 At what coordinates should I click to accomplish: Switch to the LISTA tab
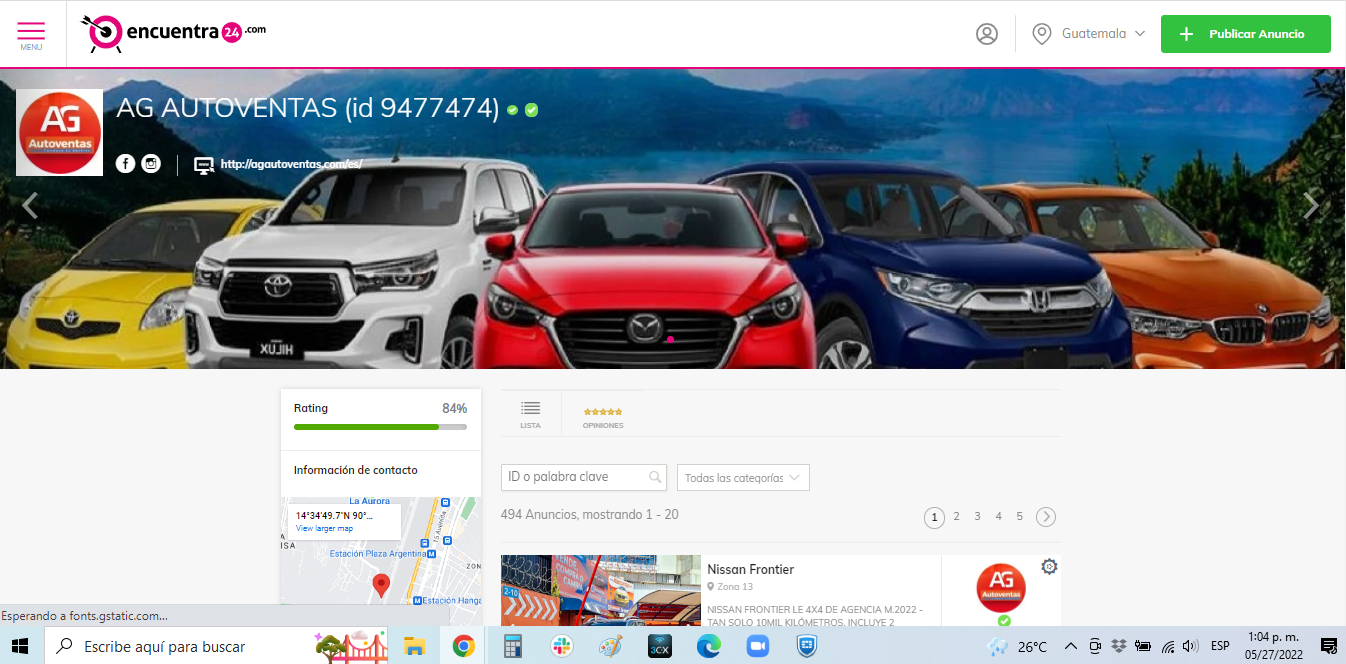point(530,415)
